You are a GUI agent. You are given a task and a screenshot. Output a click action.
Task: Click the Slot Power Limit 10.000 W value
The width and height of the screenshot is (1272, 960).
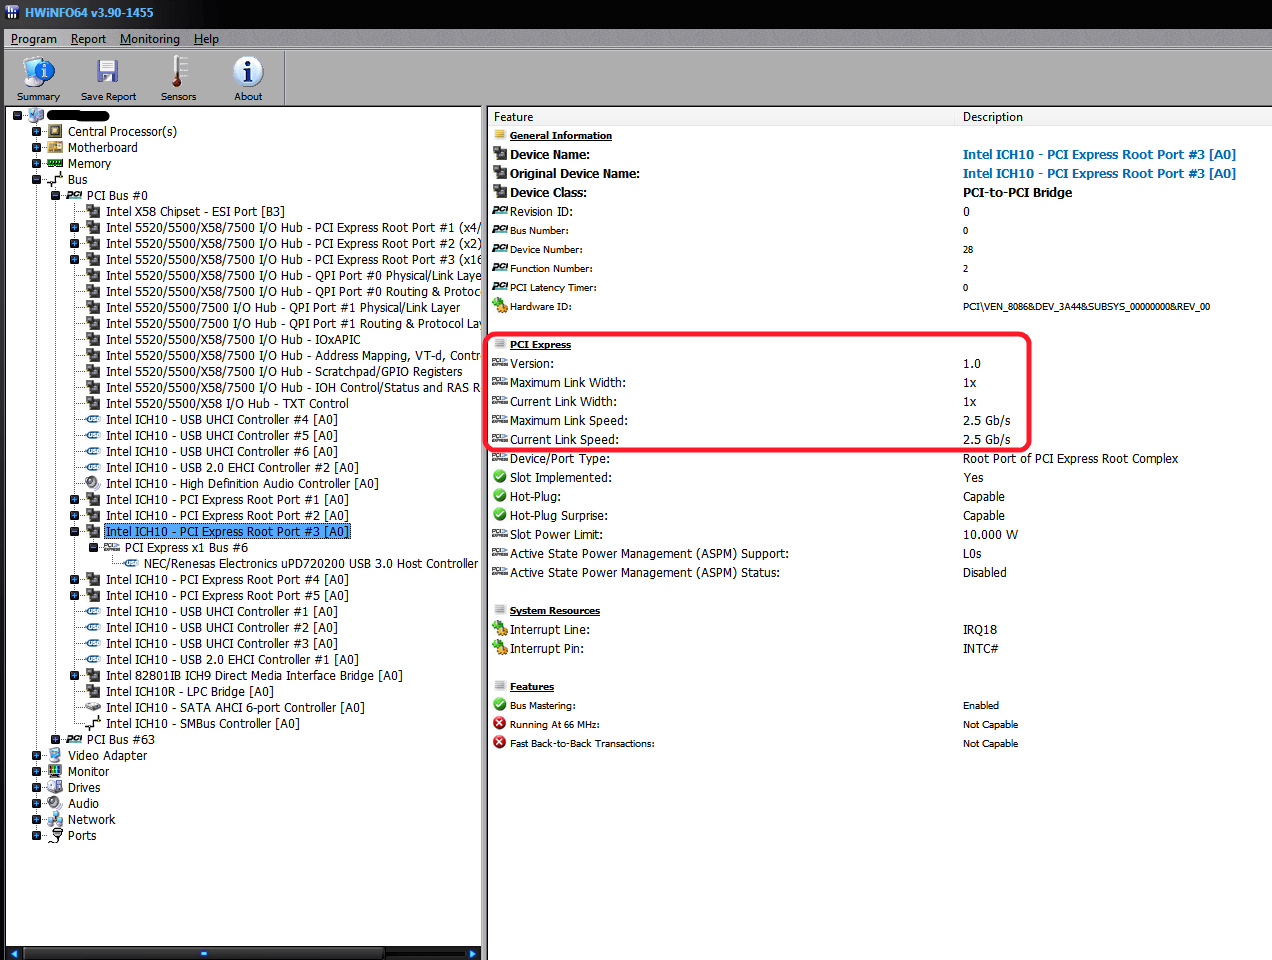pyautogui.click(x=990, y=534)
